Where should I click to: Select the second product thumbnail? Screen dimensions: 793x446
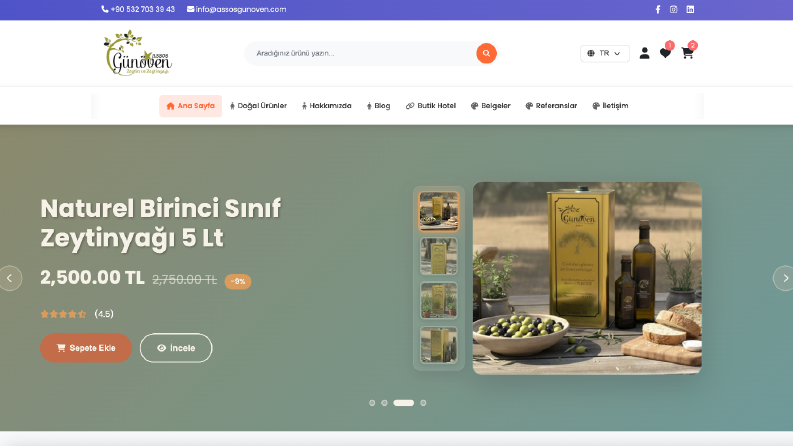click(x=438, y=256)
